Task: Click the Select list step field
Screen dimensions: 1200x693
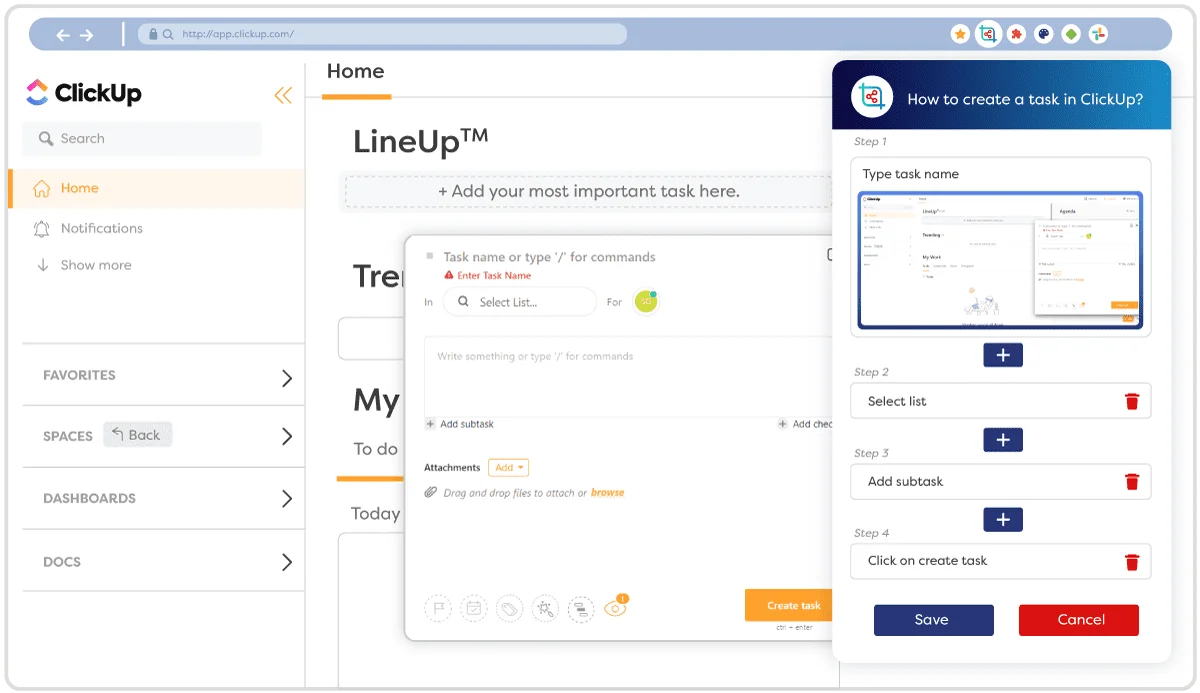Action: coord(1001,401)
